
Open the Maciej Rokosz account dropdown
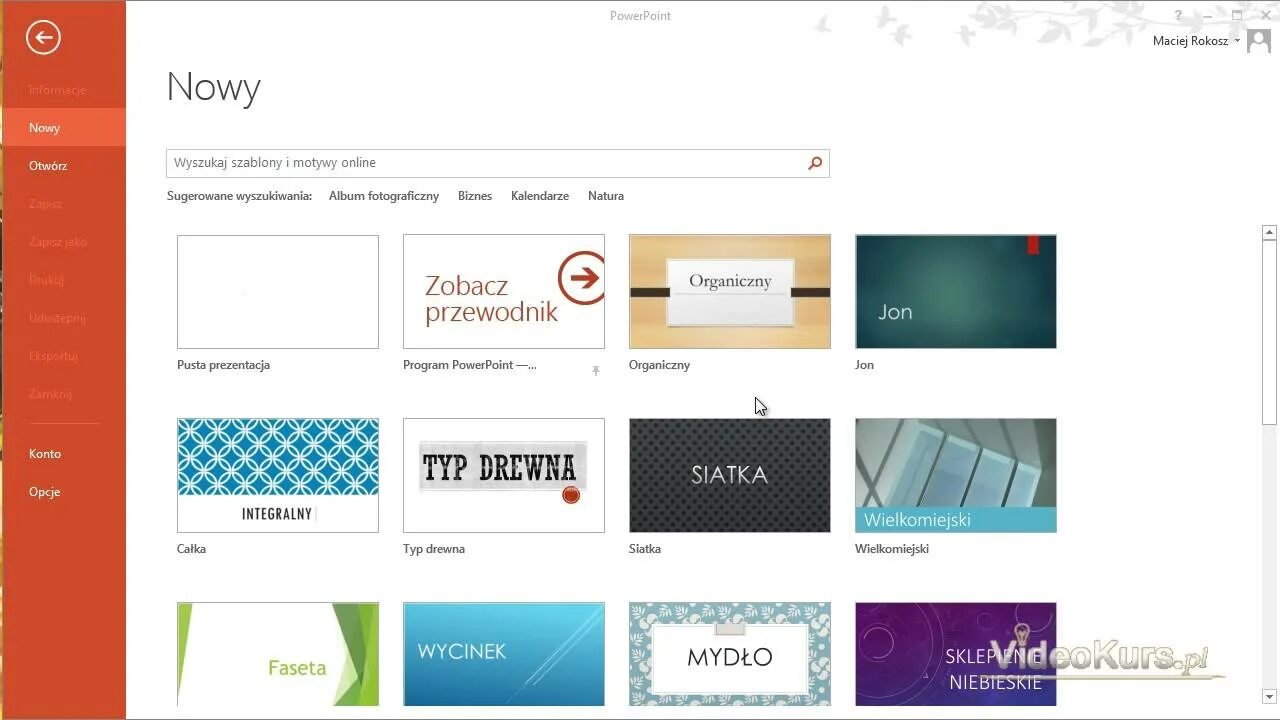coord(1194,40)
